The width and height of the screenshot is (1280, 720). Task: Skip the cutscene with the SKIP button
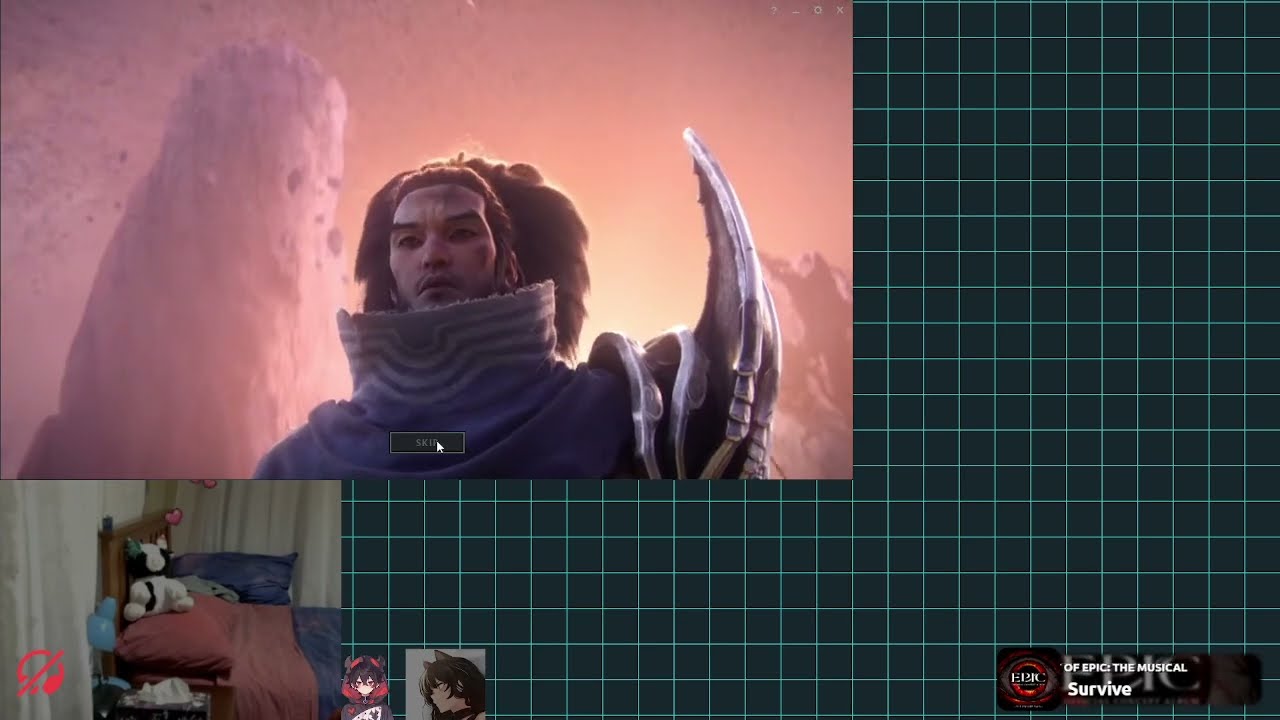tap(427, 443)
